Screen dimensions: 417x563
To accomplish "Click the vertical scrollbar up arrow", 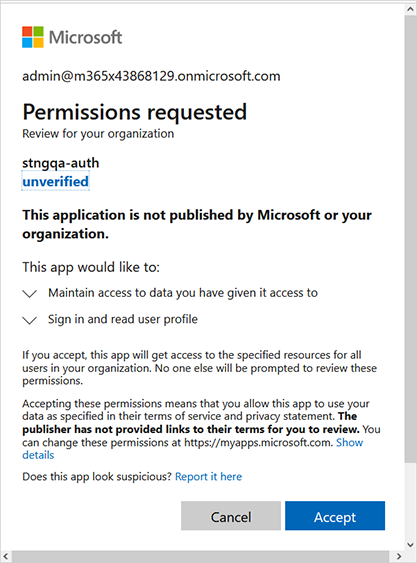I will tap(411, 9).
